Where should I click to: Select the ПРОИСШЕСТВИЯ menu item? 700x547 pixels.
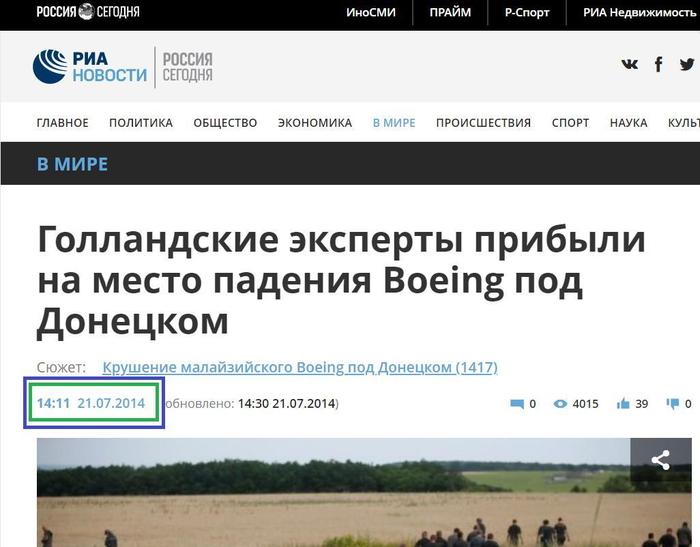click(483, 123)
